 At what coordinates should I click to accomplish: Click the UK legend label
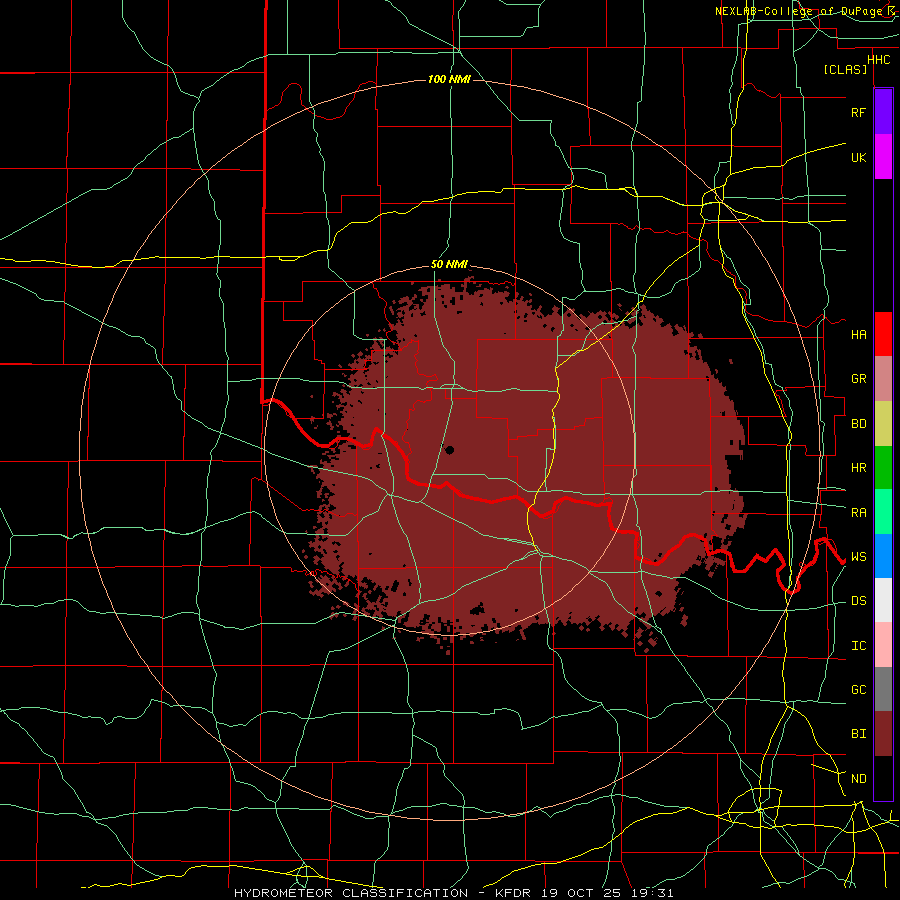[x=858, y=157]
